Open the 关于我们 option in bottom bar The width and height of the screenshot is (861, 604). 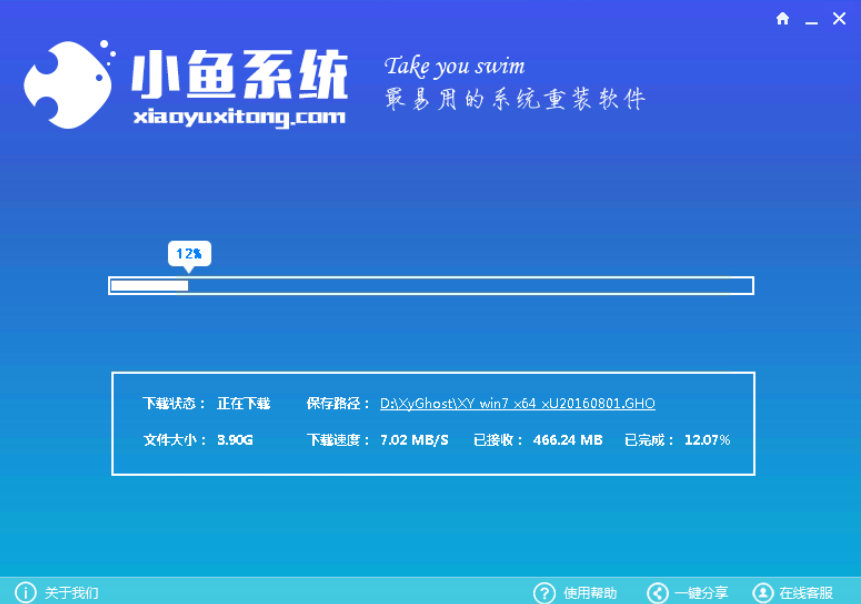coord(73,592)
